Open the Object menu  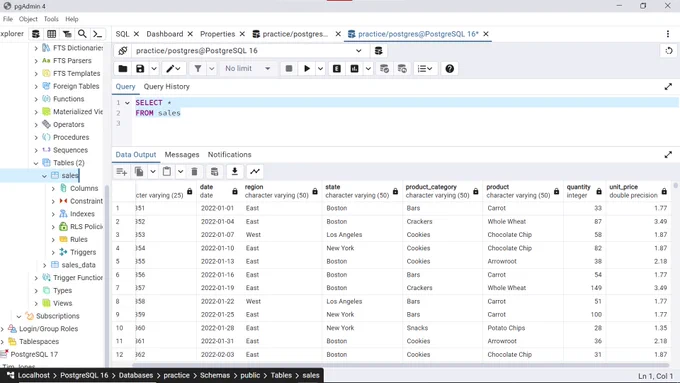pos(28,19)
